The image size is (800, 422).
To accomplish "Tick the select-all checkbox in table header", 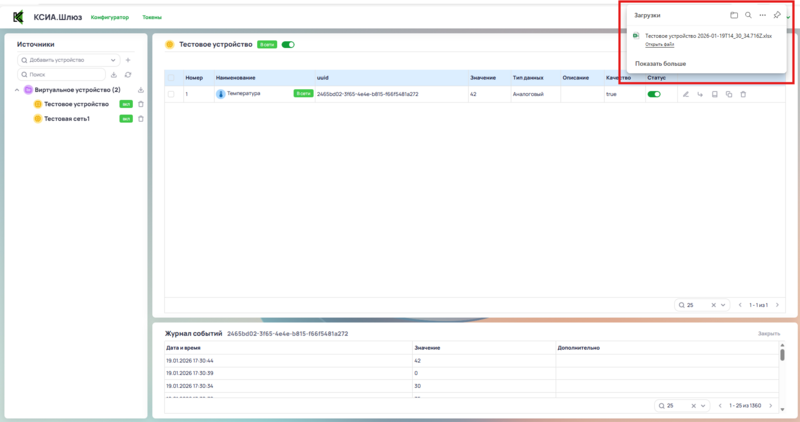I will pyautogui.click(x=171, y=77).
